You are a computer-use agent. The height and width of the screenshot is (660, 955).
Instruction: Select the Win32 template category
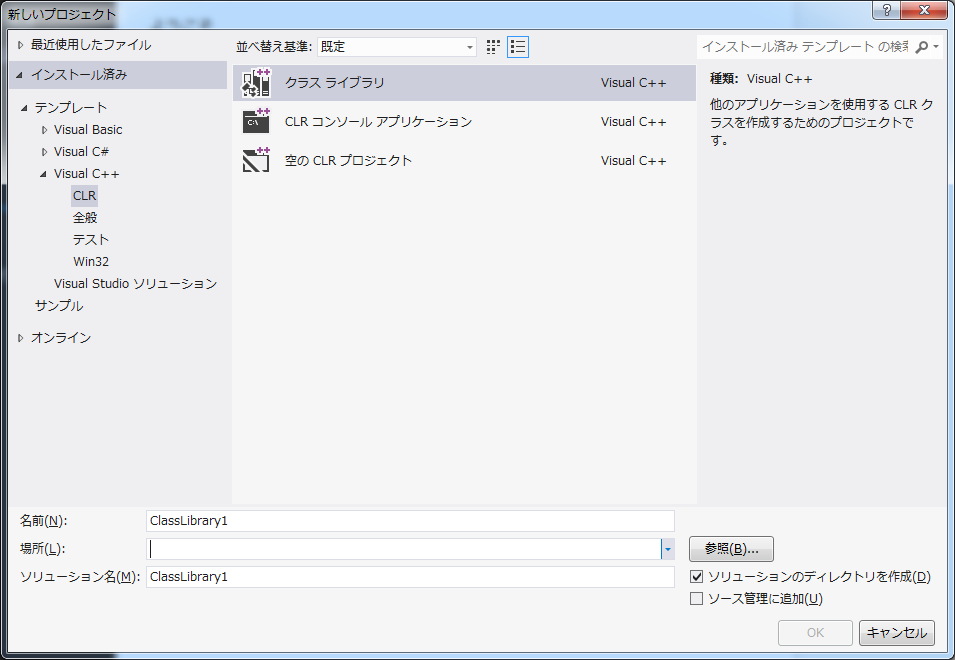click(x=91, y=262)
